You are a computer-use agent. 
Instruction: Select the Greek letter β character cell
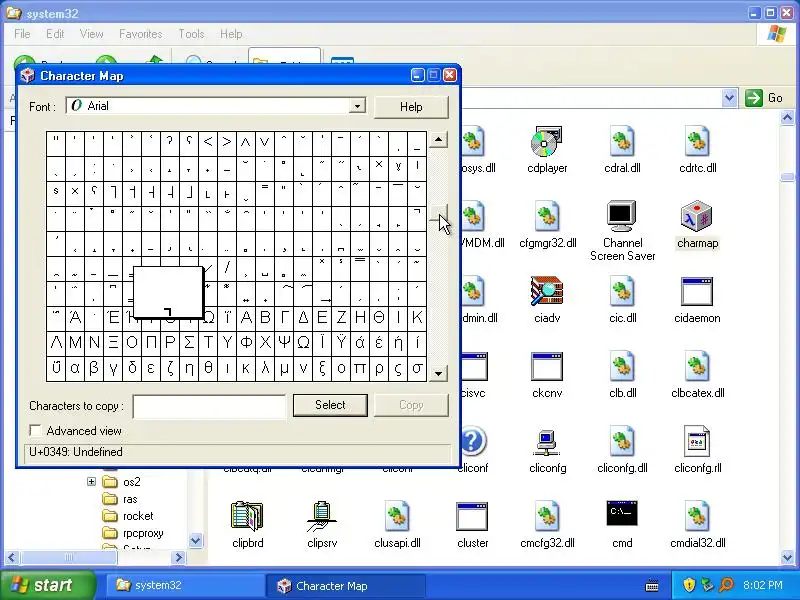(x=94, y=368)
